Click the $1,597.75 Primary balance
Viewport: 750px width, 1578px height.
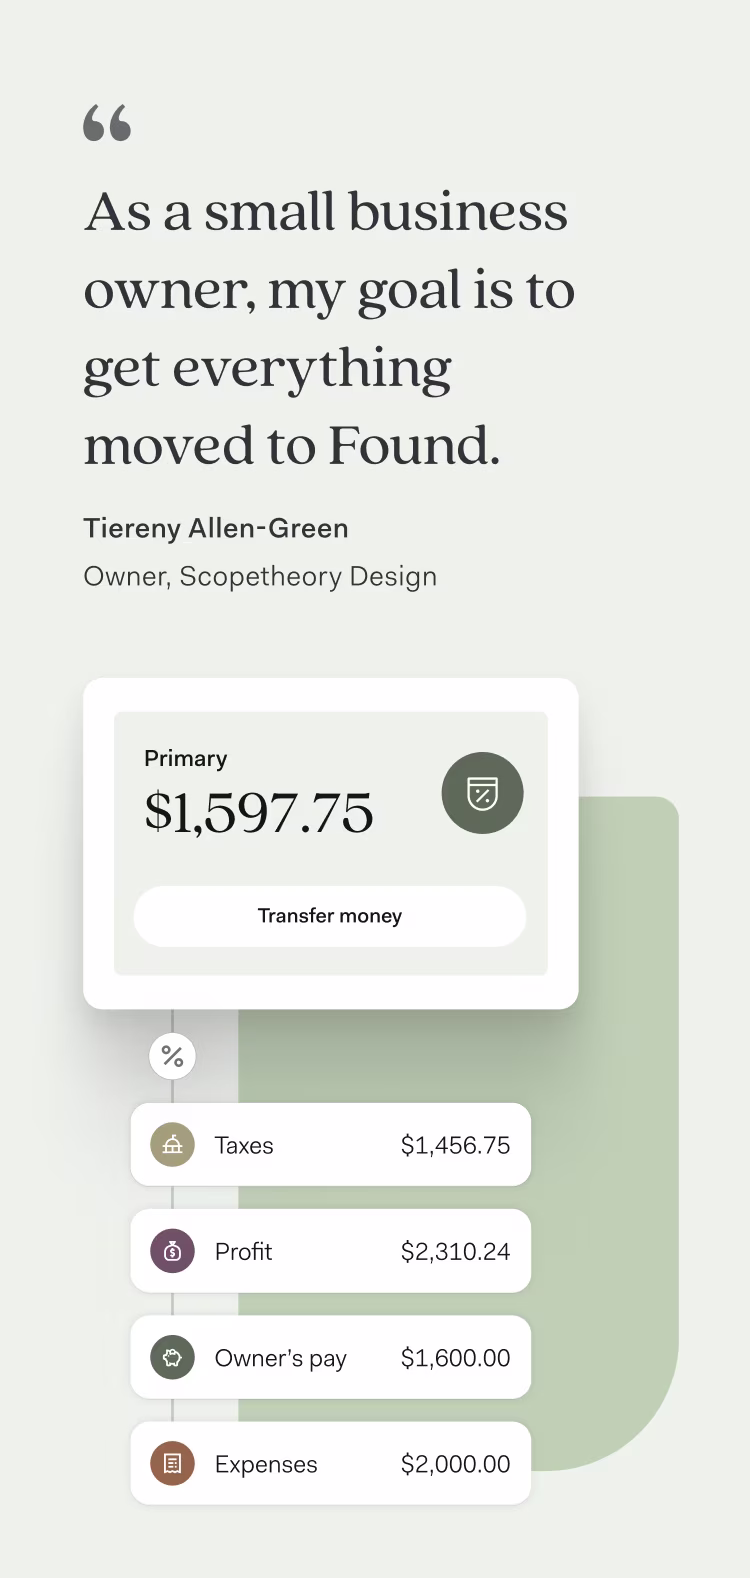click(259, 812)
